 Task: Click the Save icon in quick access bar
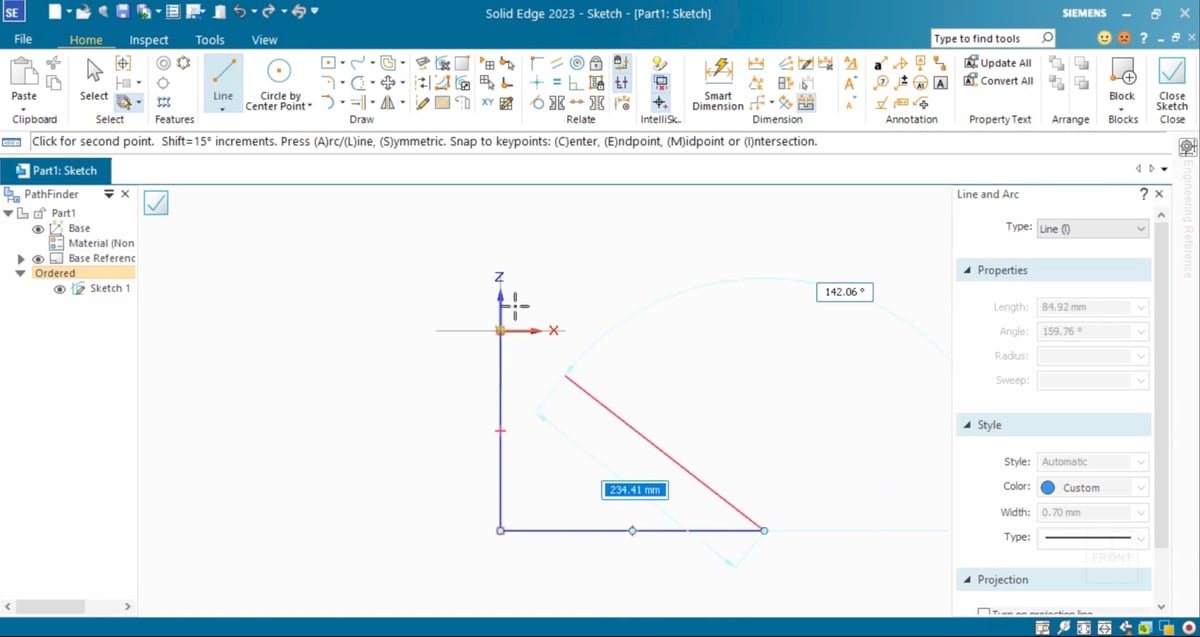pyautogui.click(x=122, y=12)
